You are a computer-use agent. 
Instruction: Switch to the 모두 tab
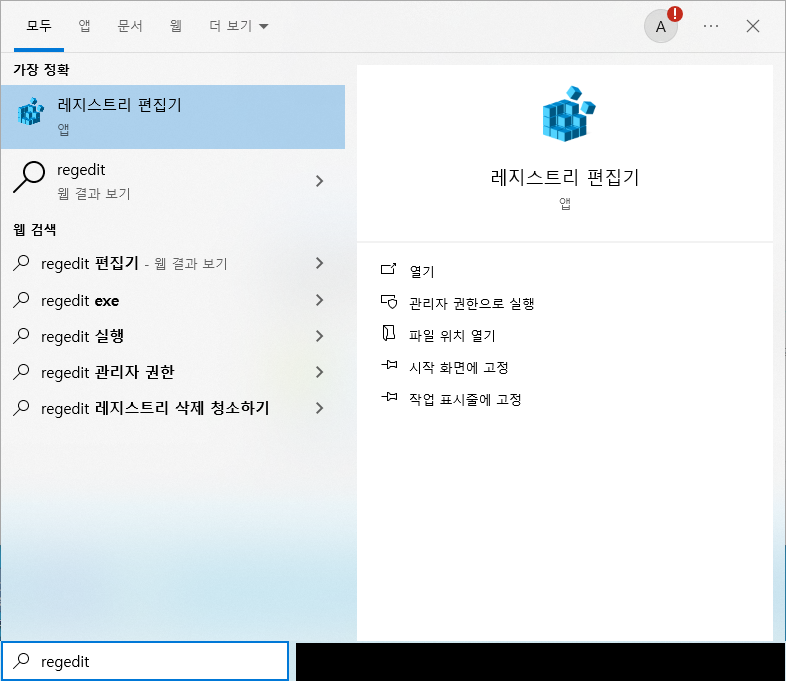tap(39, 26)
